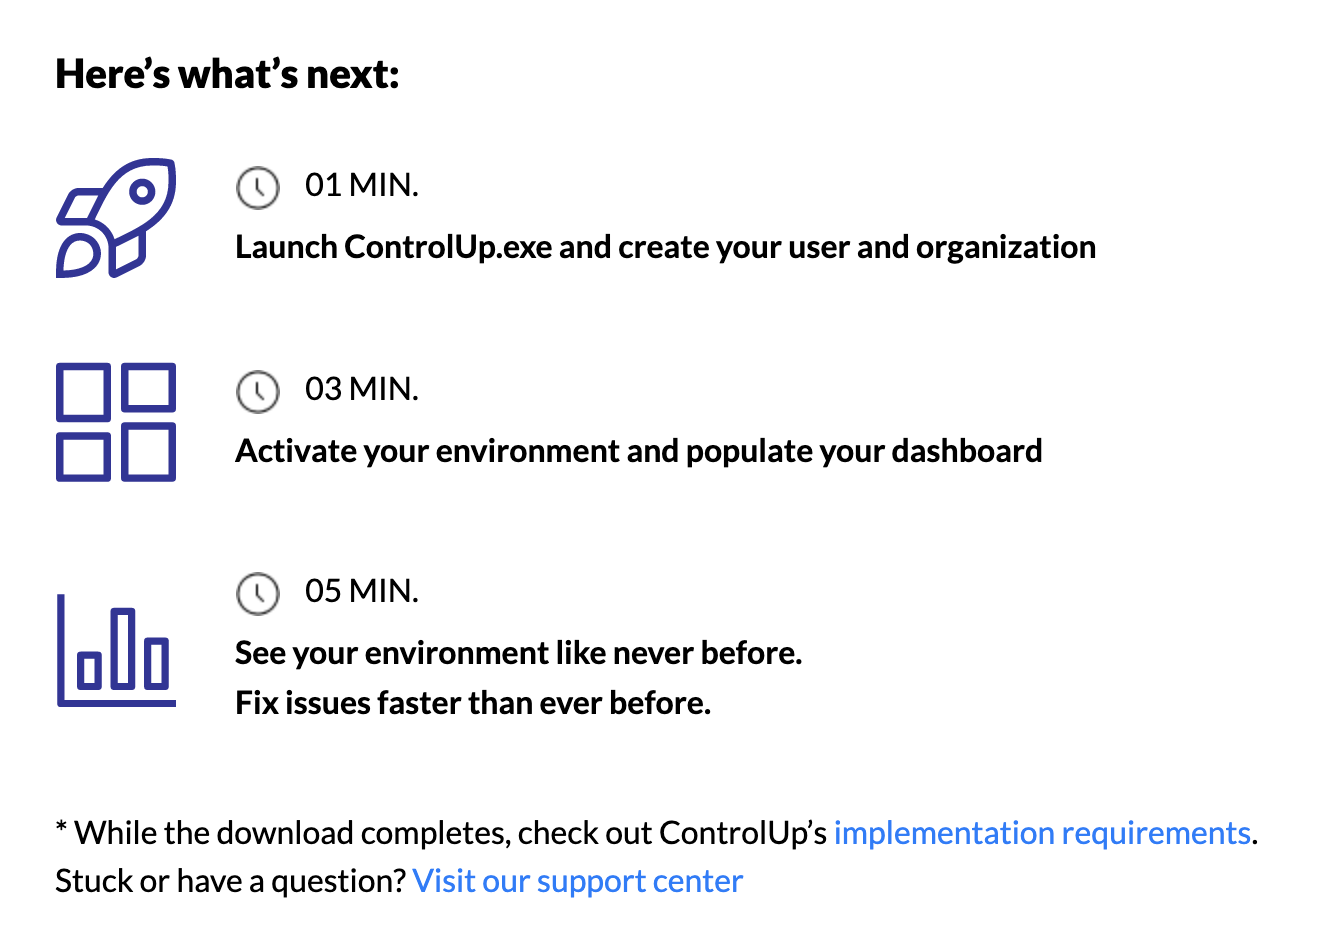Click the clock icon beside 05 MIN.
This screenshot has width=1338, height=934.
point(258,593)
